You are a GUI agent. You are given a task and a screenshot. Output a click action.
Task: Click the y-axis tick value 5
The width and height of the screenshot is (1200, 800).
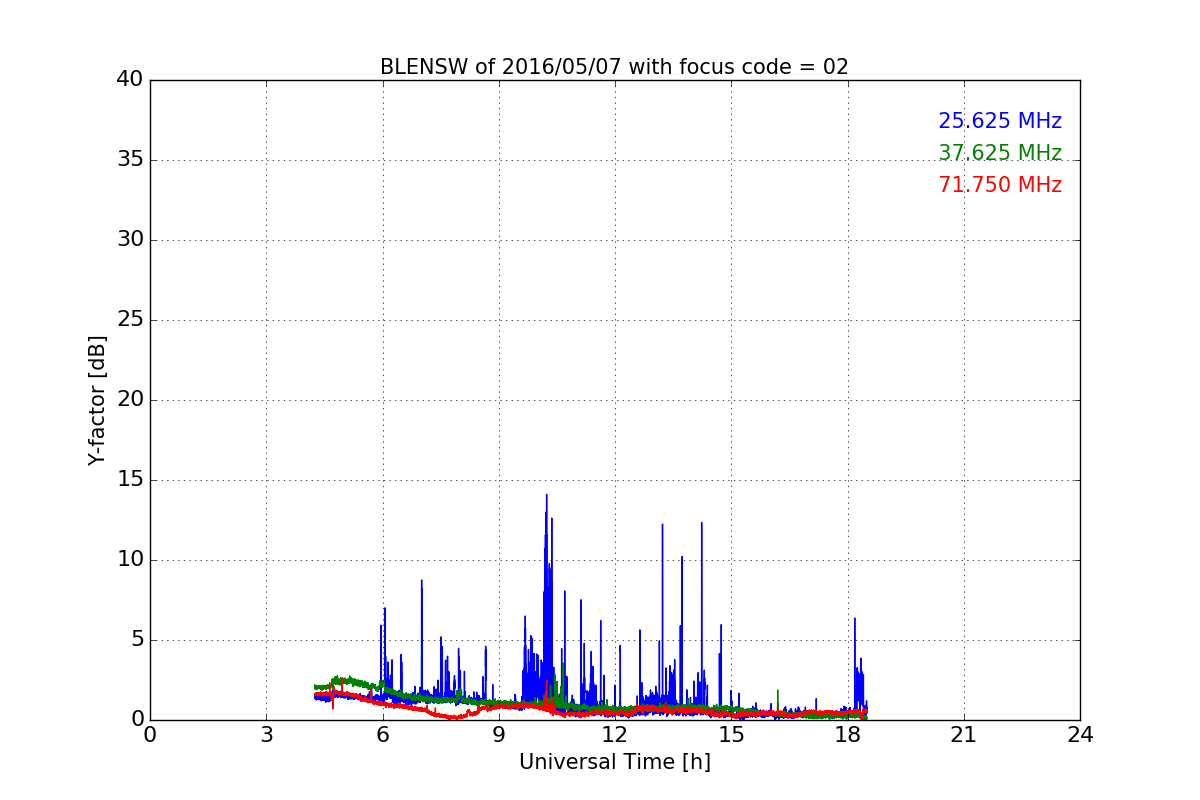[137, 640]
